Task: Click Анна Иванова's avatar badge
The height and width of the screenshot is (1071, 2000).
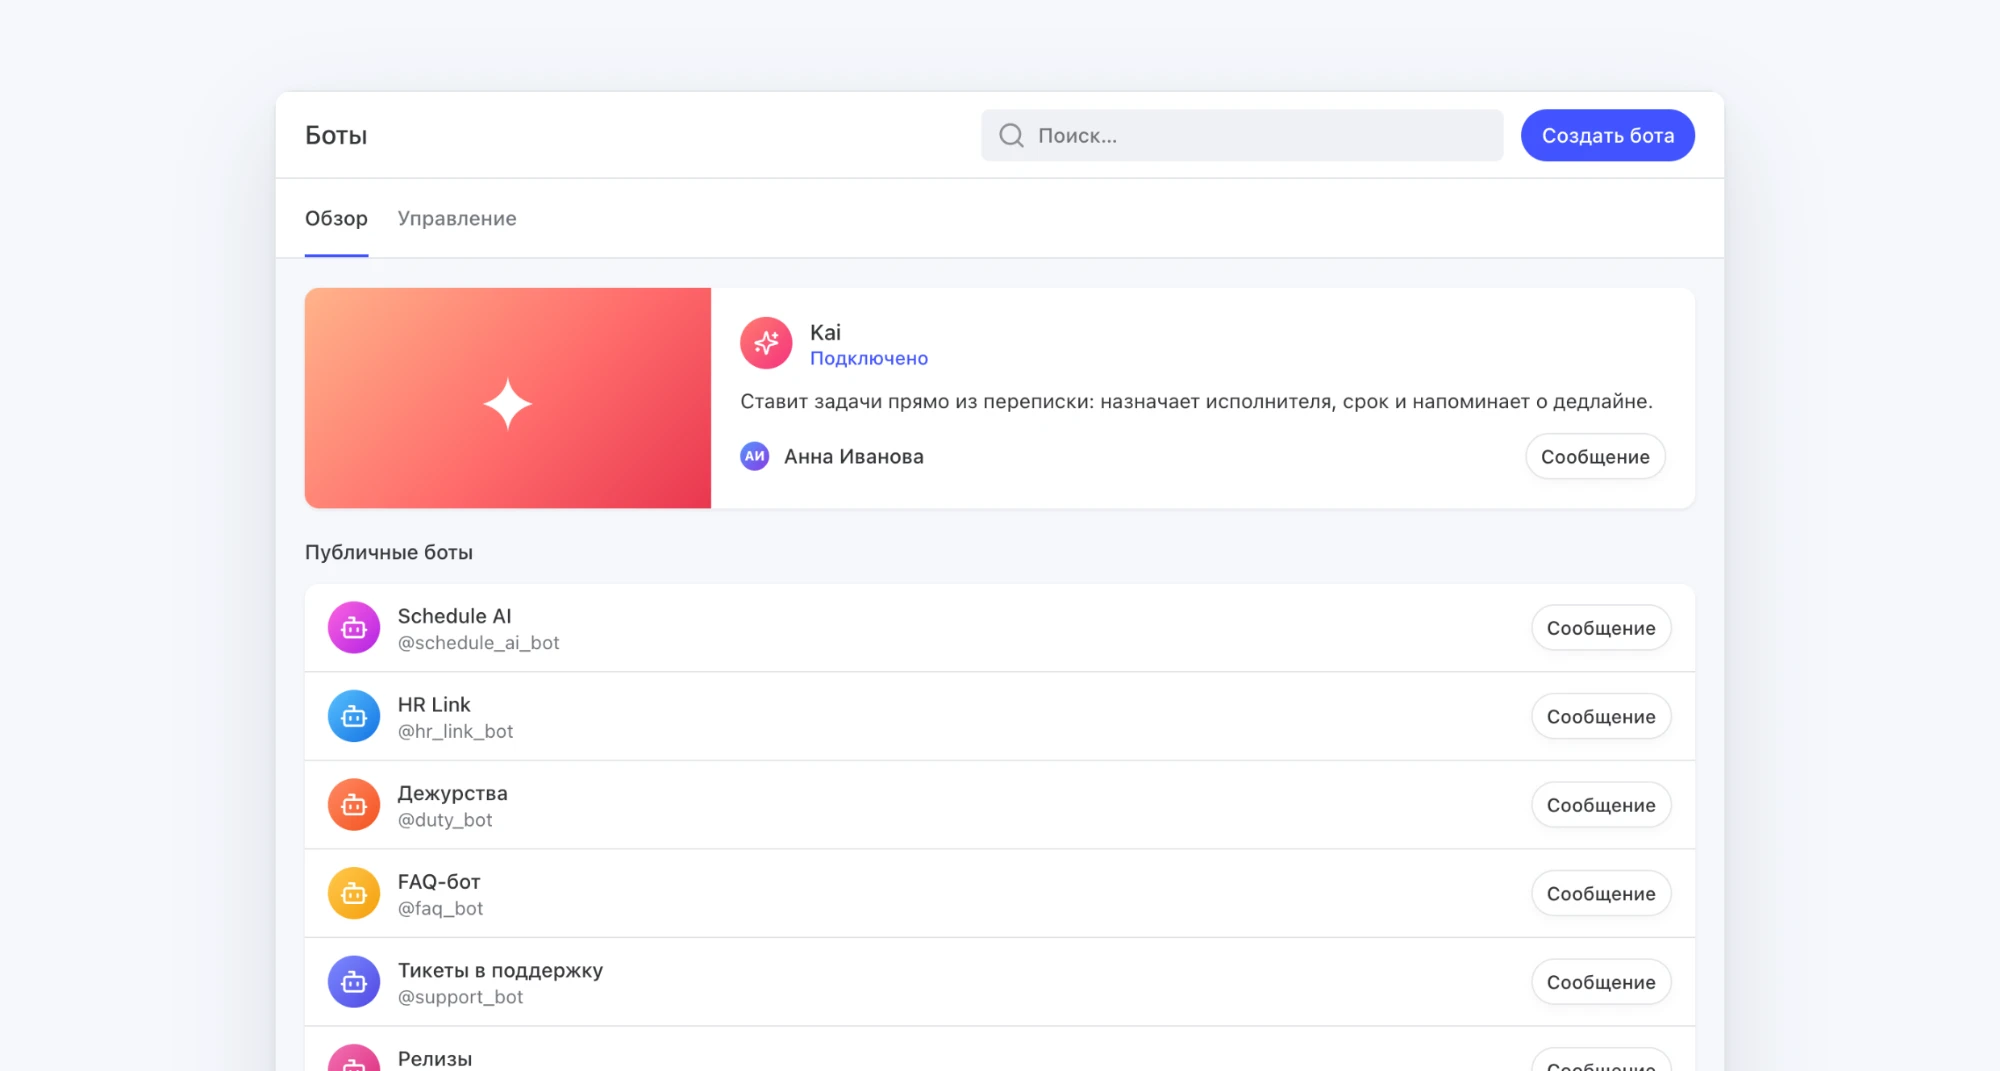Action: [x=755, y=456]
